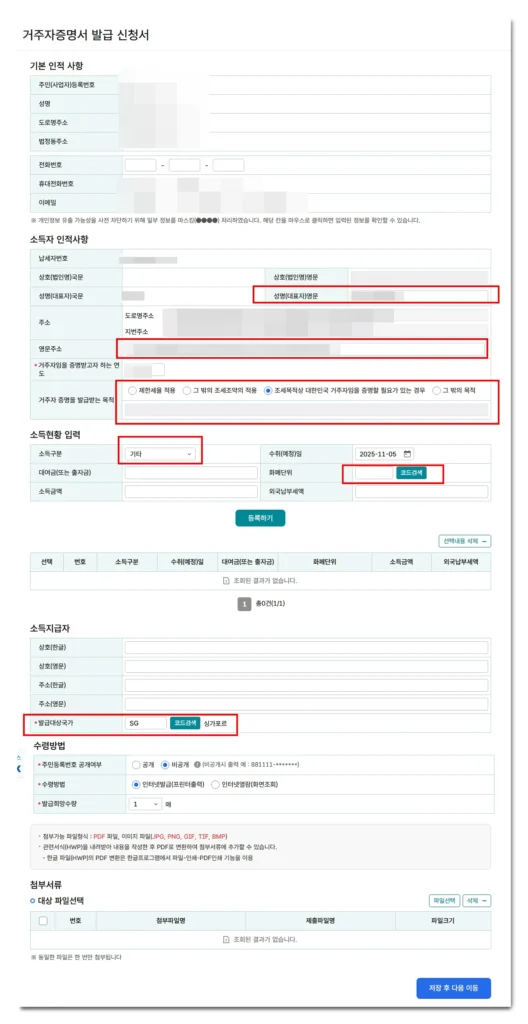This screenshot has width=528, height=1024.
Task: Click the 삭제 button in 첨부서류
Action: coord(476,901)
